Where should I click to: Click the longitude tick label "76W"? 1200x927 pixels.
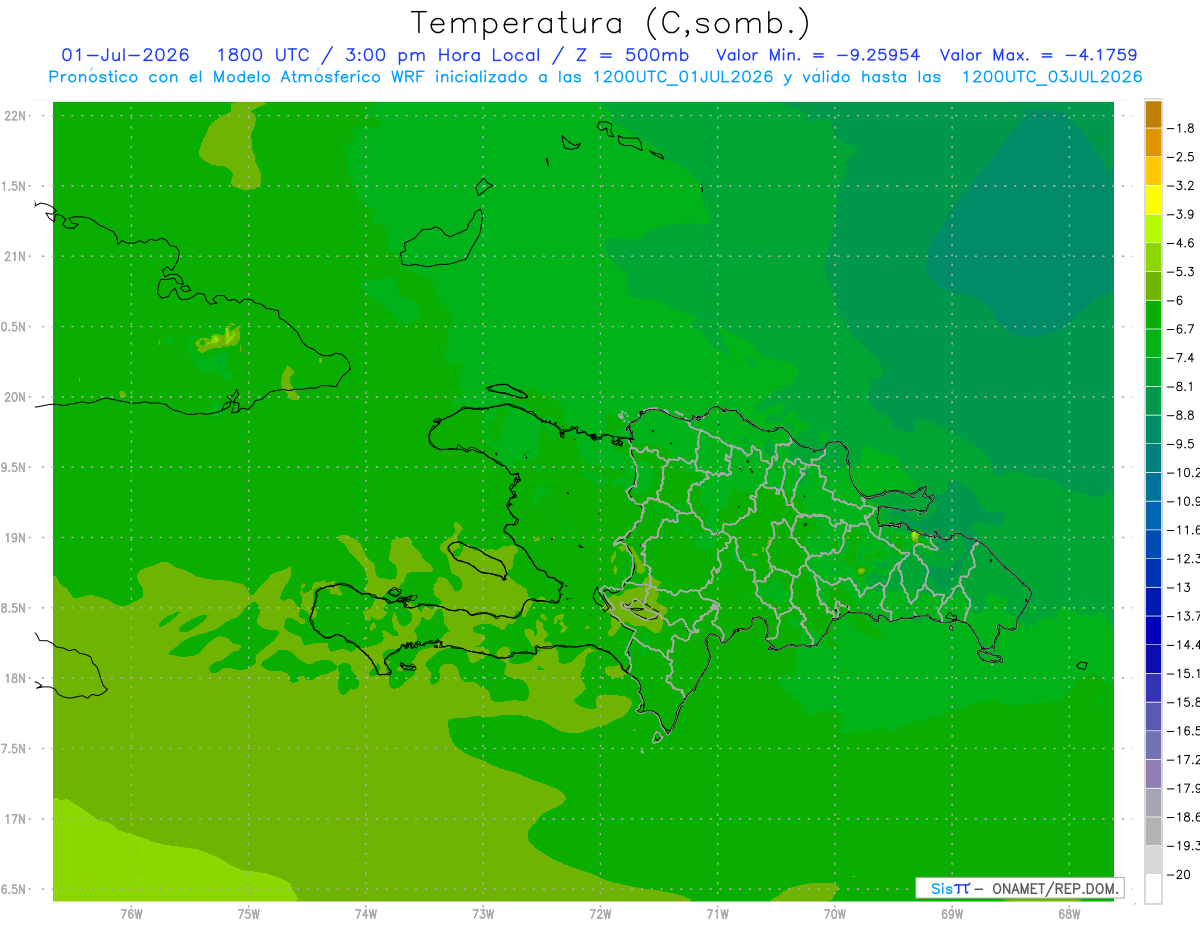(x=131, y=913)
